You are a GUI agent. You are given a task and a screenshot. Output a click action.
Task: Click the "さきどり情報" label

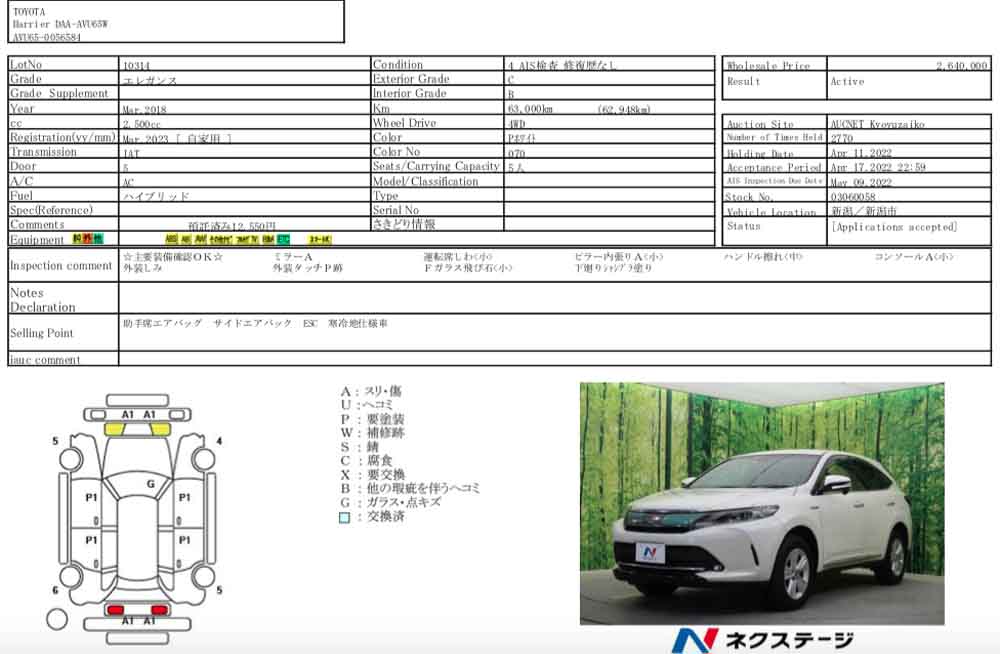point(404,225)
